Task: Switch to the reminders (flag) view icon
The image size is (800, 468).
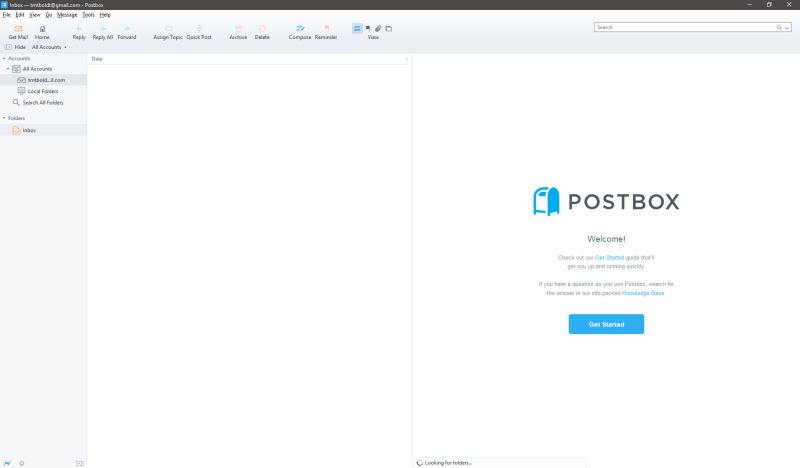Action: point(367,29)
